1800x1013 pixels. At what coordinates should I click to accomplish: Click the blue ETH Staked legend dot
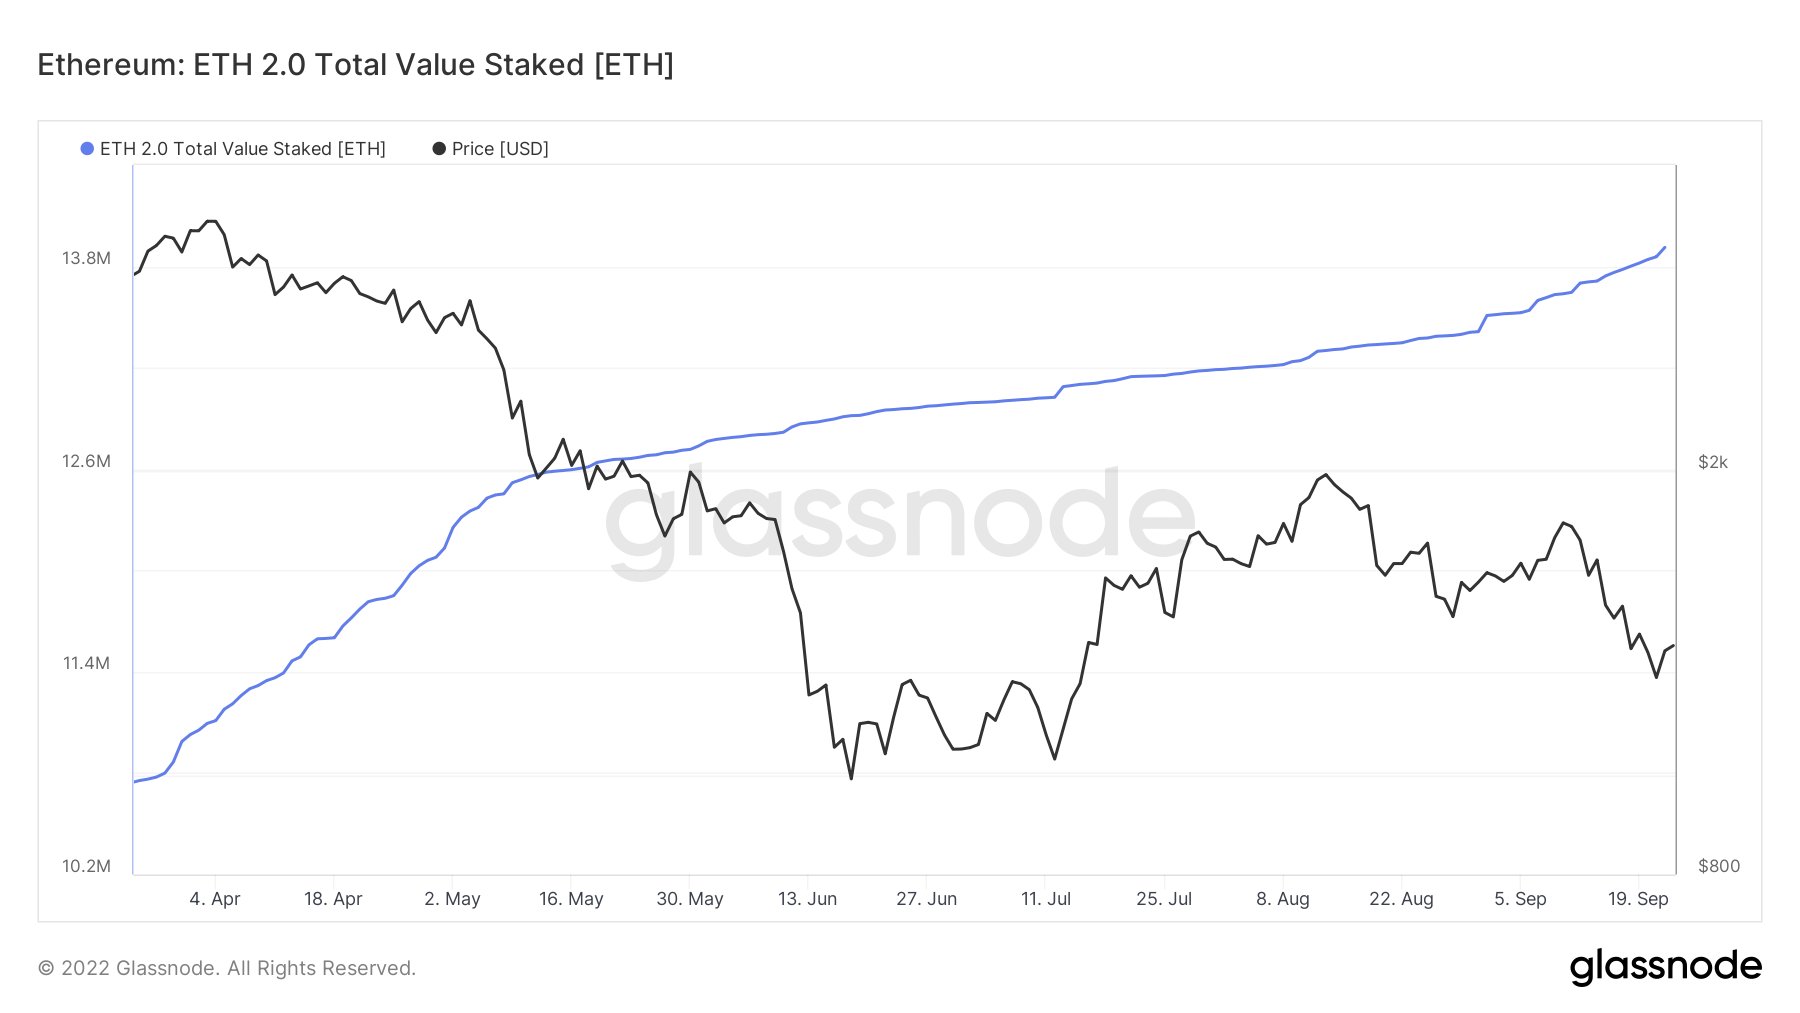[87, 149]
